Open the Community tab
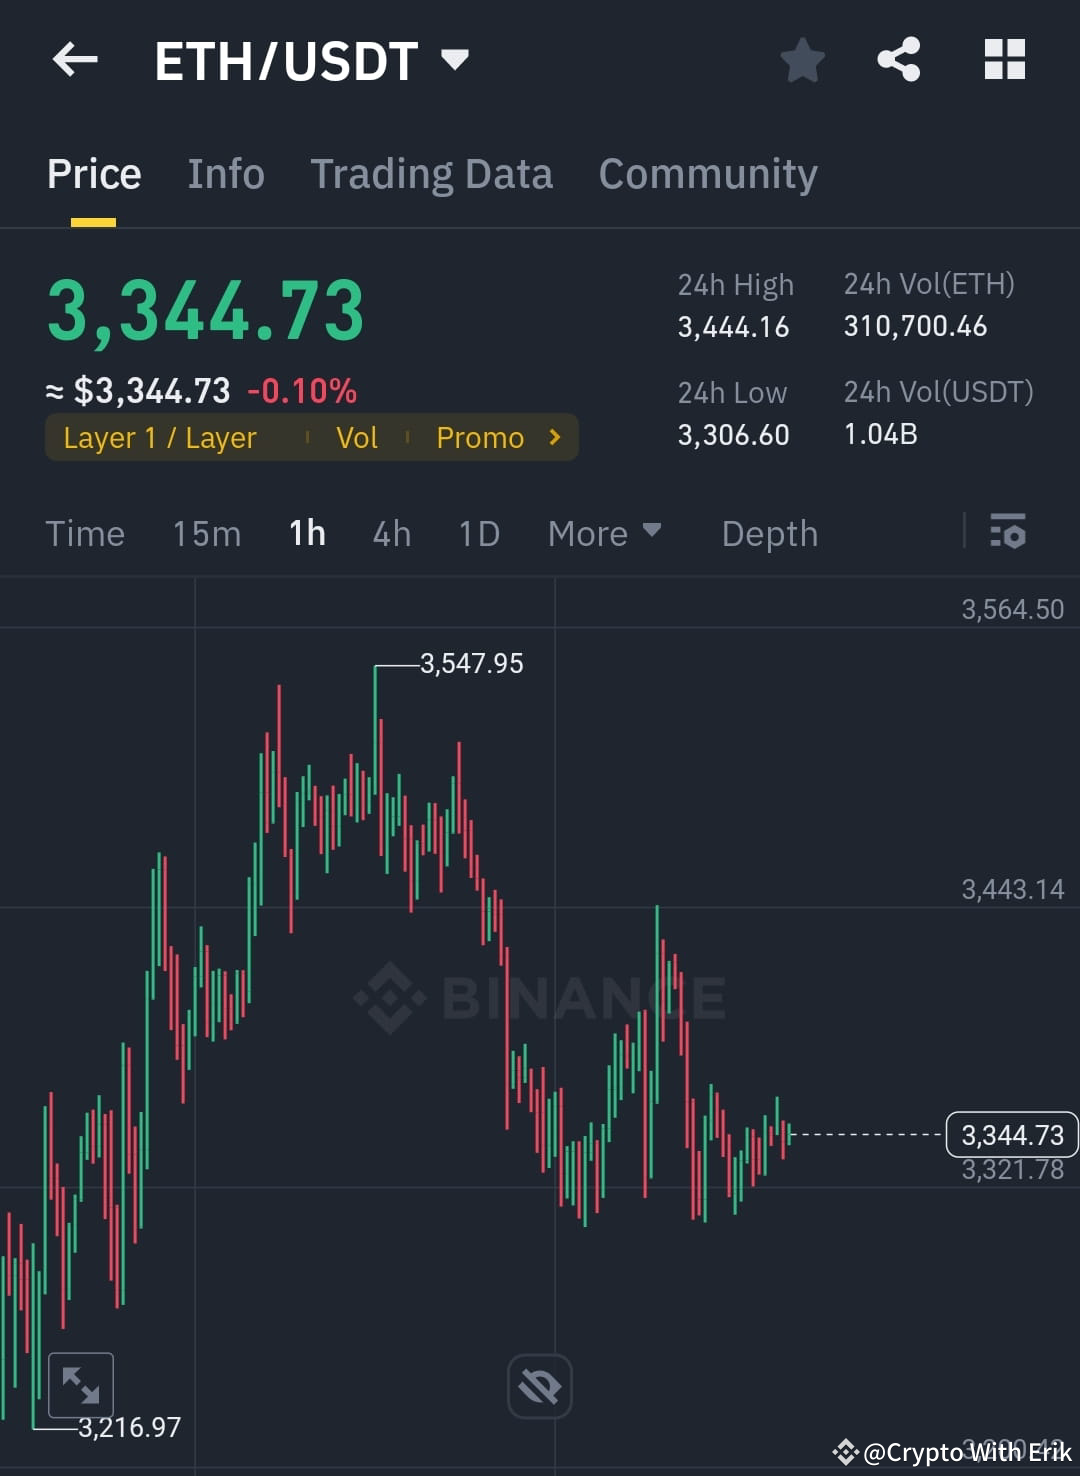 coord(707,172)
